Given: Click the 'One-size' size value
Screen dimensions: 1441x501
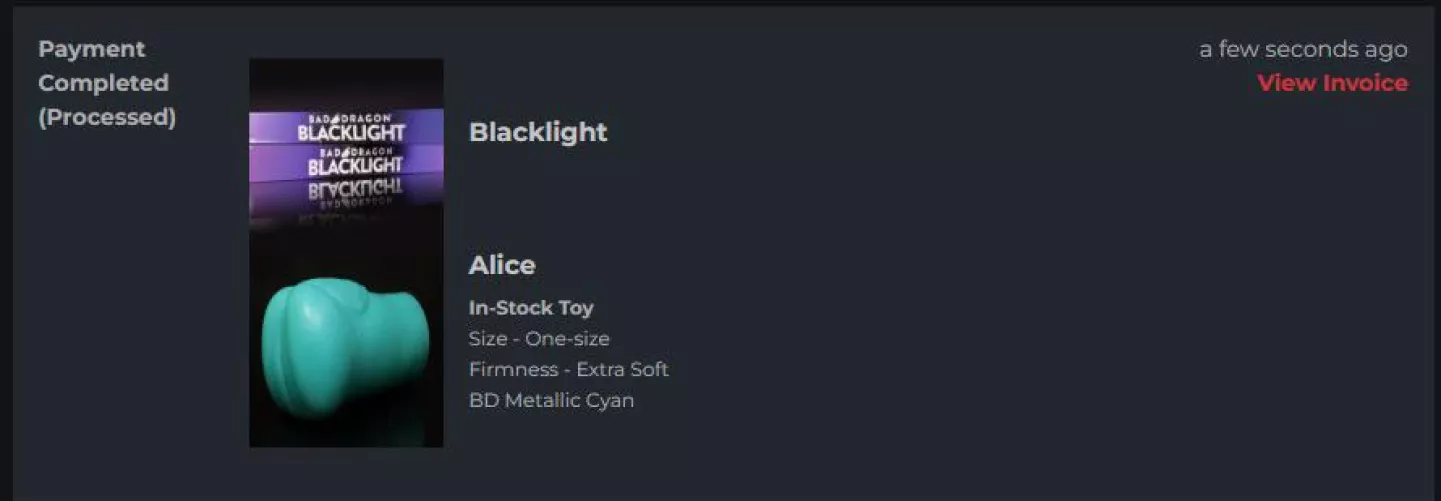Looking at the screenshot, I should [567, 339].
